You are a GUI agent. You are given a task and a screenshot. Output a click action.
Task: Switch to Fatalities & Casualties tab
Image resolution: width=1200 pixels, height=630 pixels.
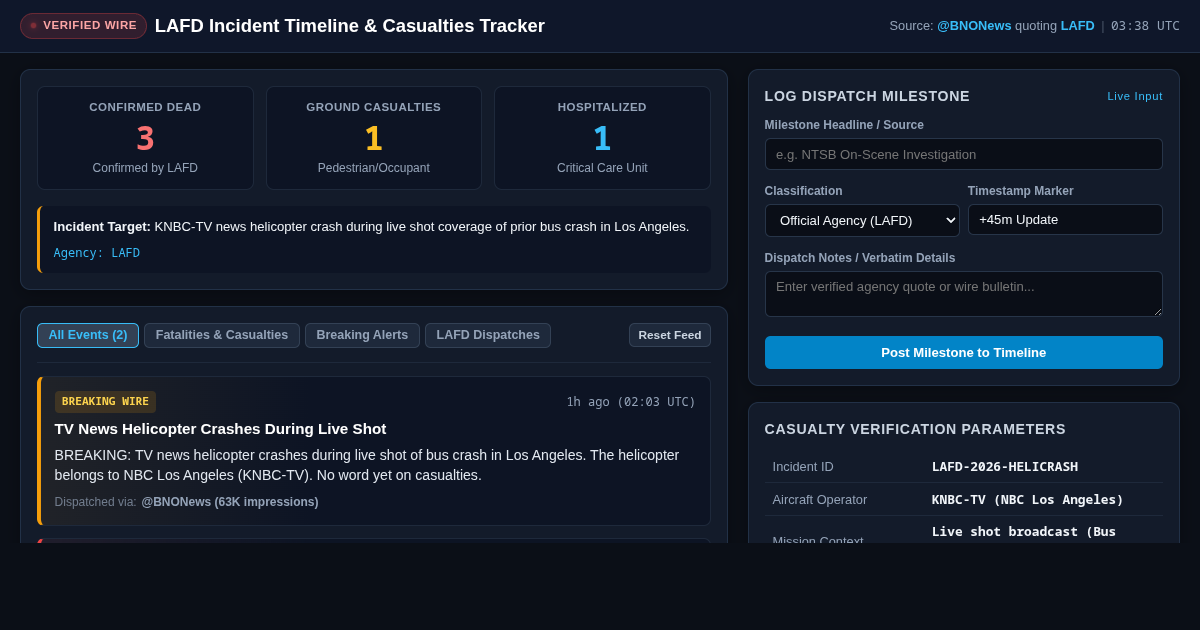pyautogui.click(x=222, y=335)
